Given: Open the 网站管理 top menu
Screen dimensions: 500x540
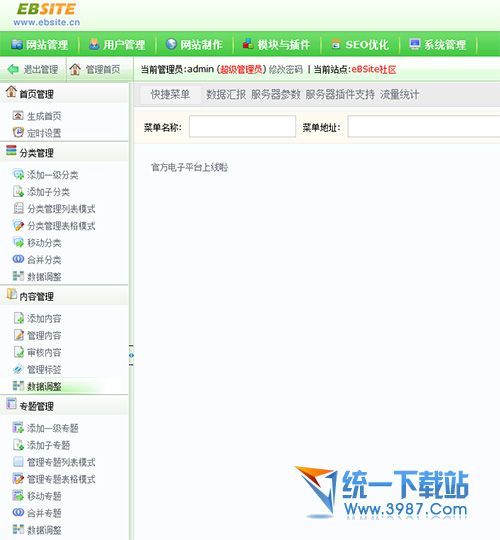Looking at the screenshot, I should [x=40, y=44].
